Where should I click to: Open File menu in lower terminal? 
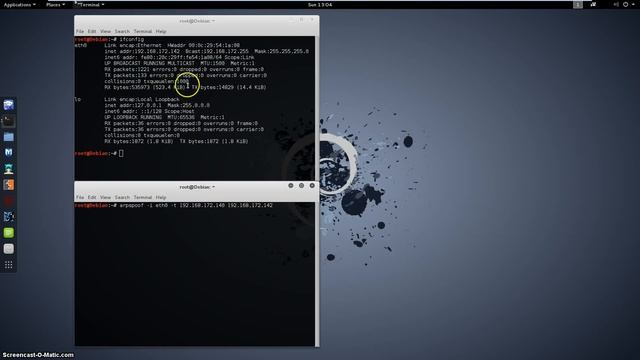[80, 198]
